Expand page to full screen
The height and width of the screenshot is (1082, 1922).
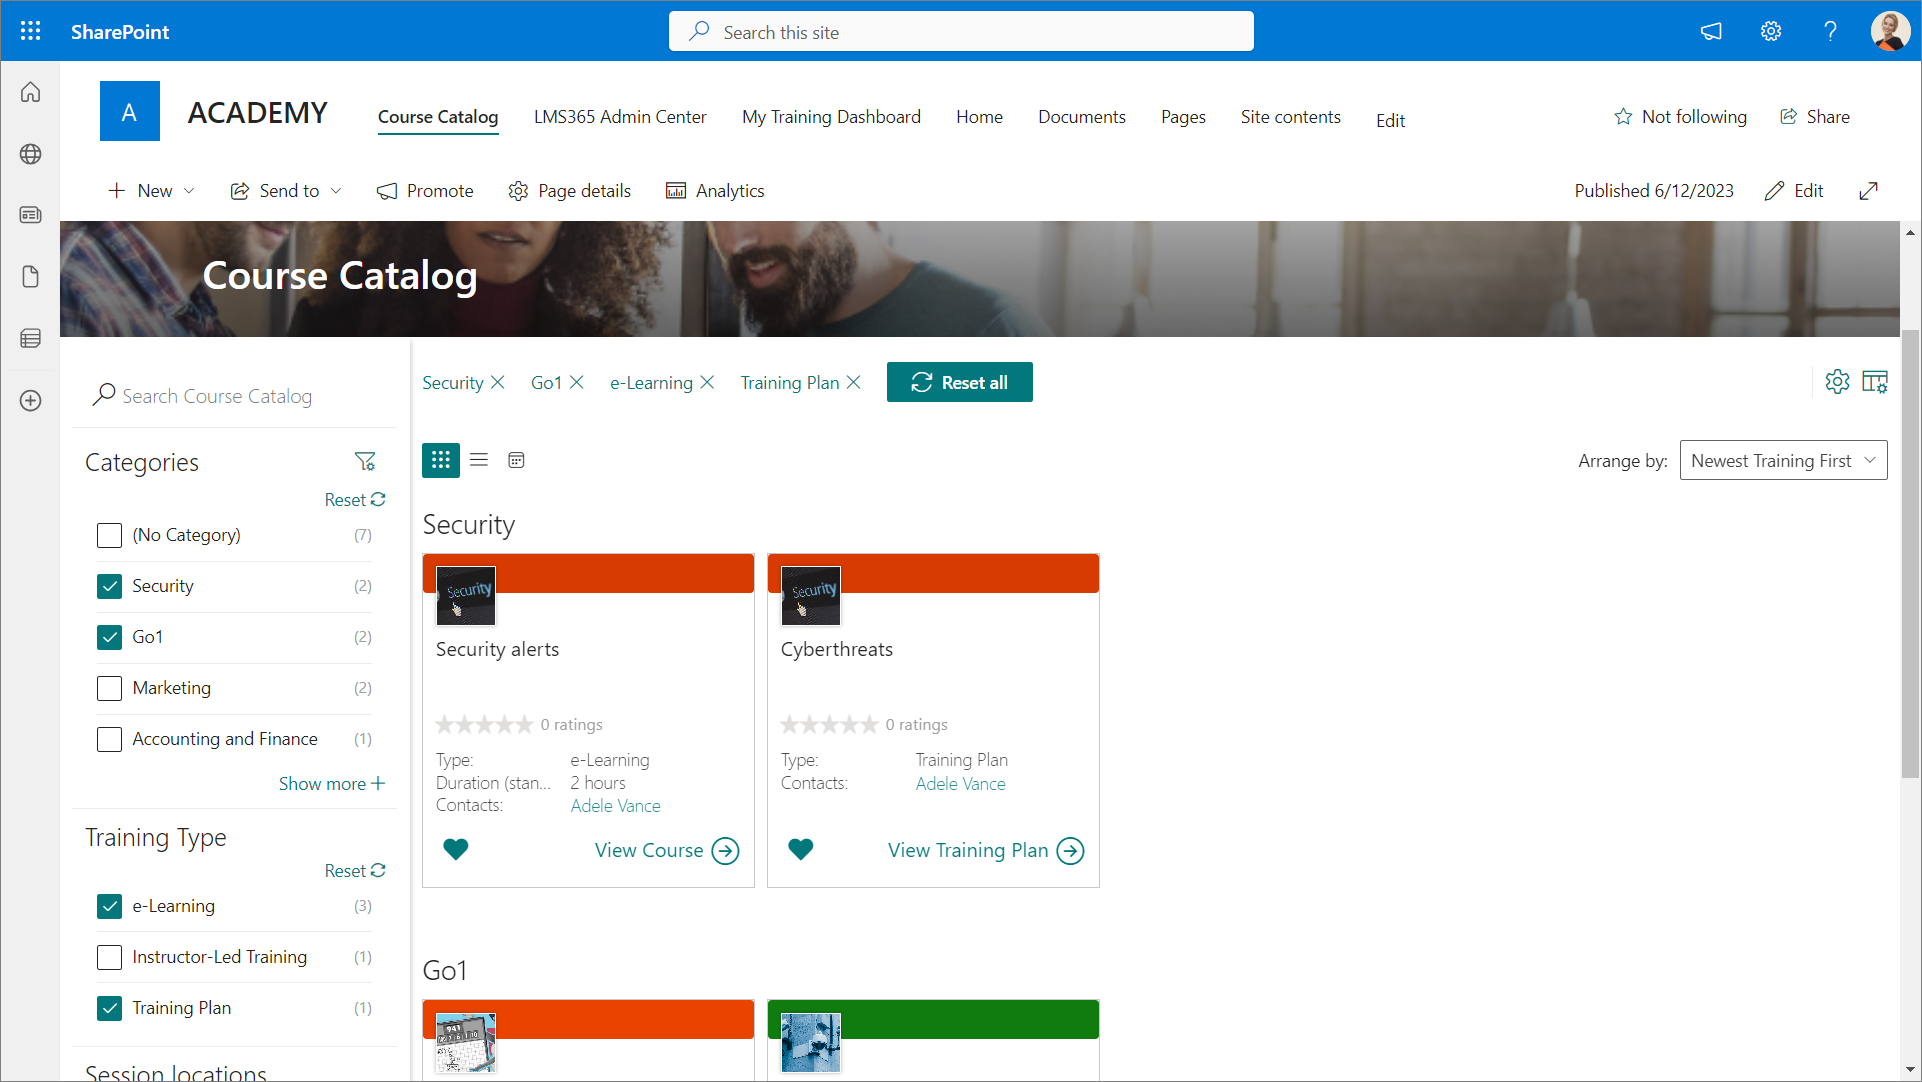pos(1868,191)
